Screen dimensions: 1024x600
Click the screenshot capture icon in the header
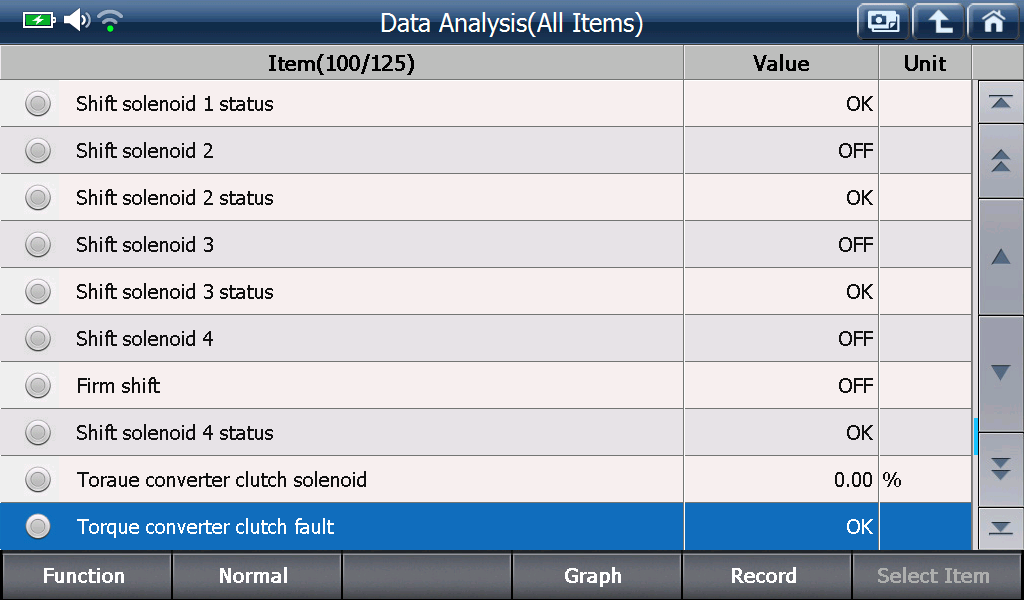point(883,22)
